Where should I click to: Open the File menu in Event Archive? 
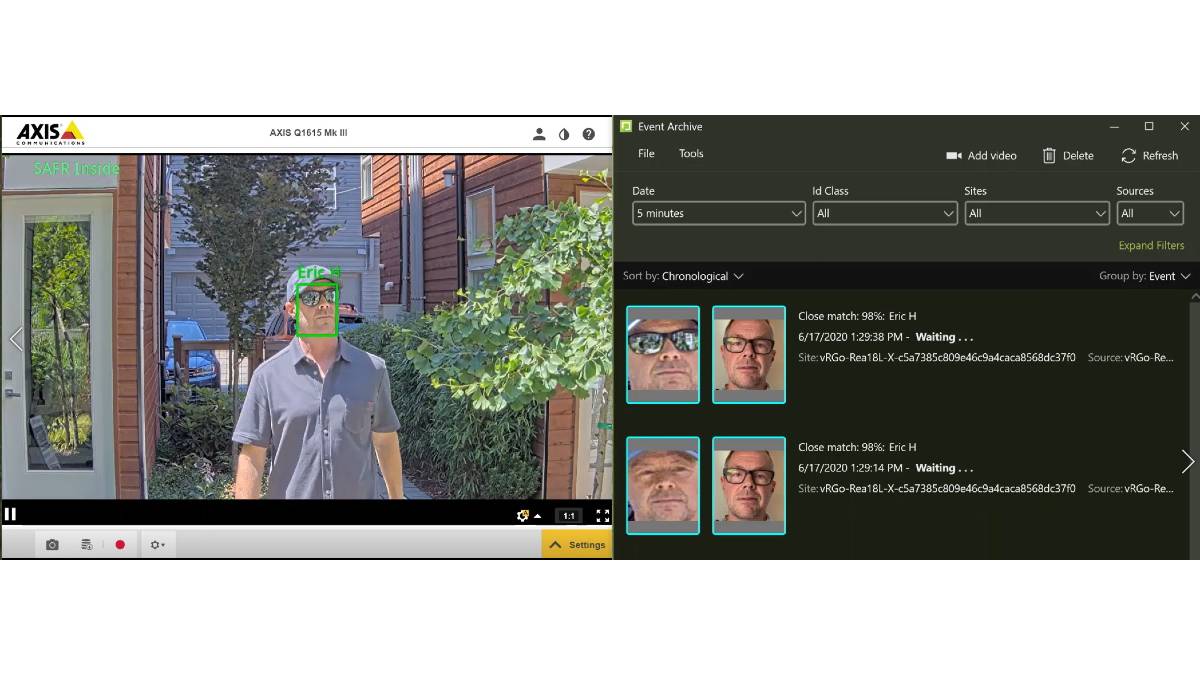tap(646, 154)
